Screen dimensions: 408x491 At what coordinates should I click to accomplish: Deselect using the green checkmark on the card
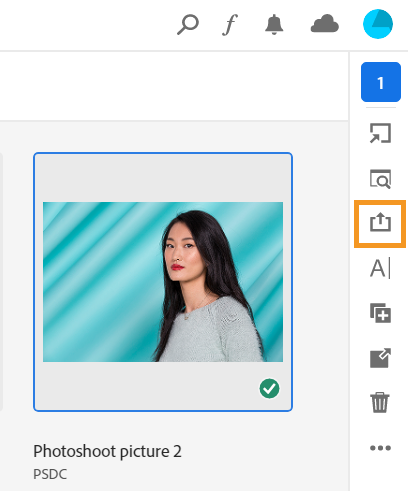[x=269, y=389]
